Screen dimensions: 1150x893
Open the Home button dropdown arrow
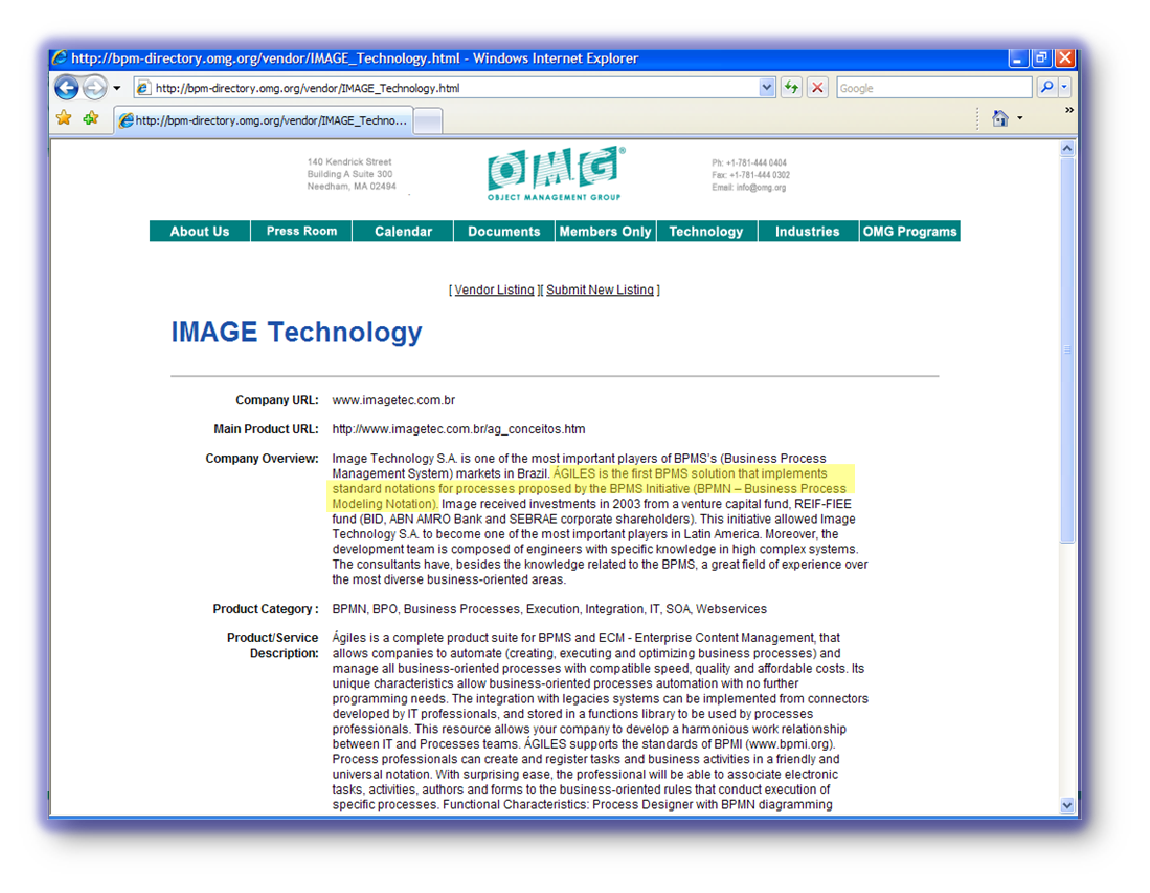[1019, 118]
